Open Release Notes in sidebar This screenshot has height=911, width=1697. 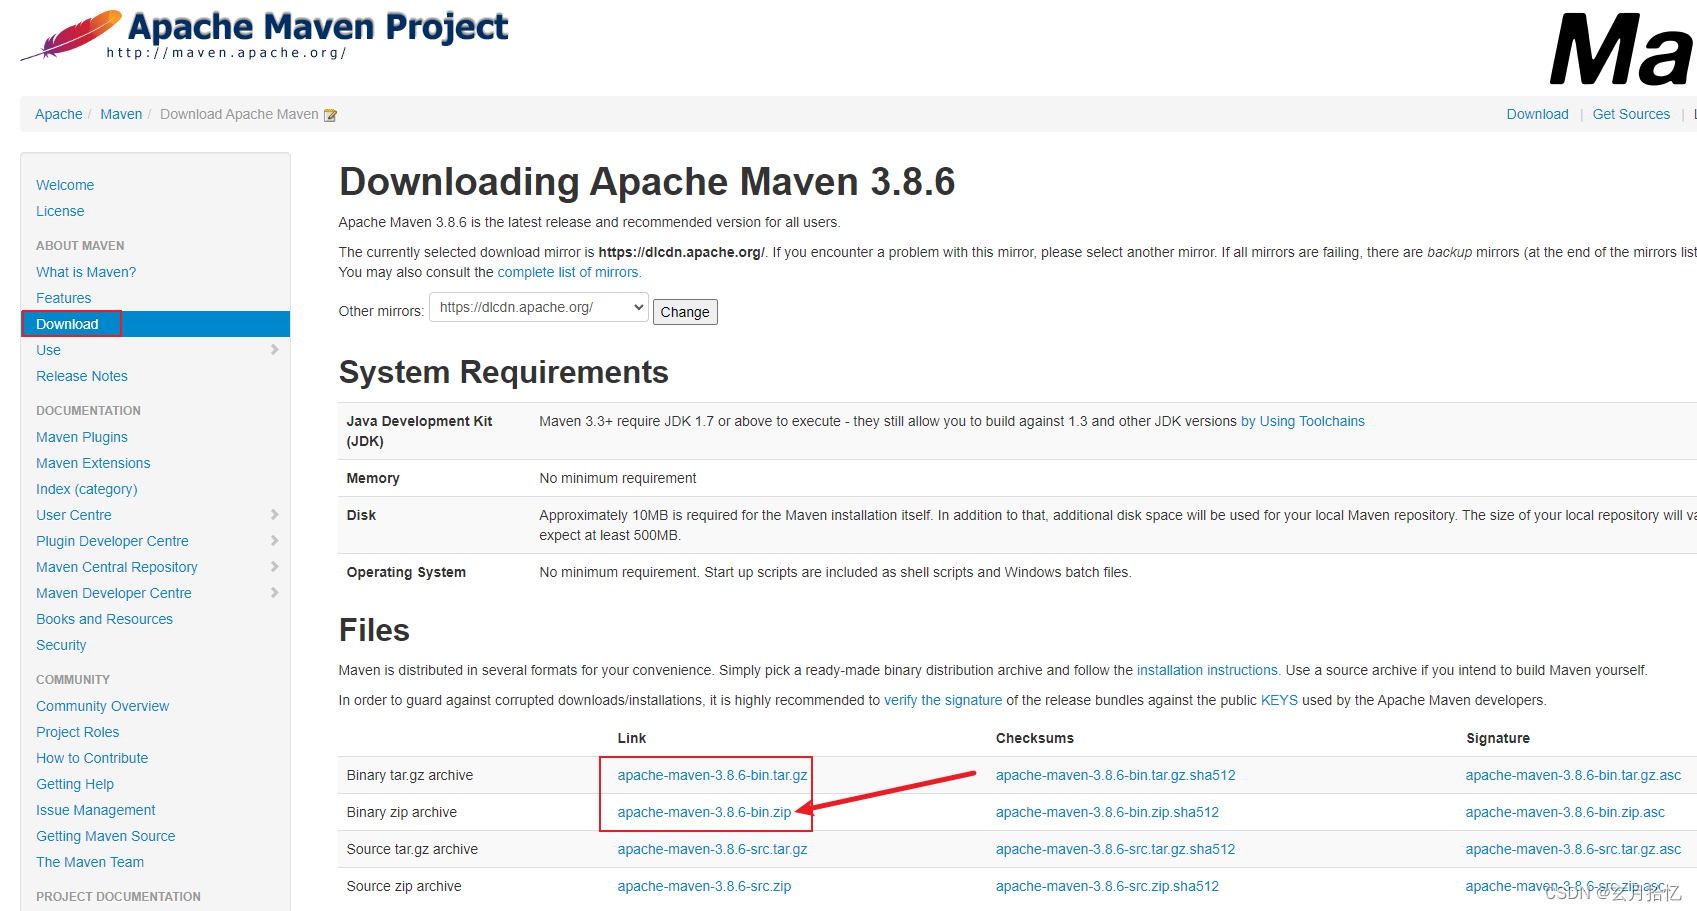(x=82, y=376)
